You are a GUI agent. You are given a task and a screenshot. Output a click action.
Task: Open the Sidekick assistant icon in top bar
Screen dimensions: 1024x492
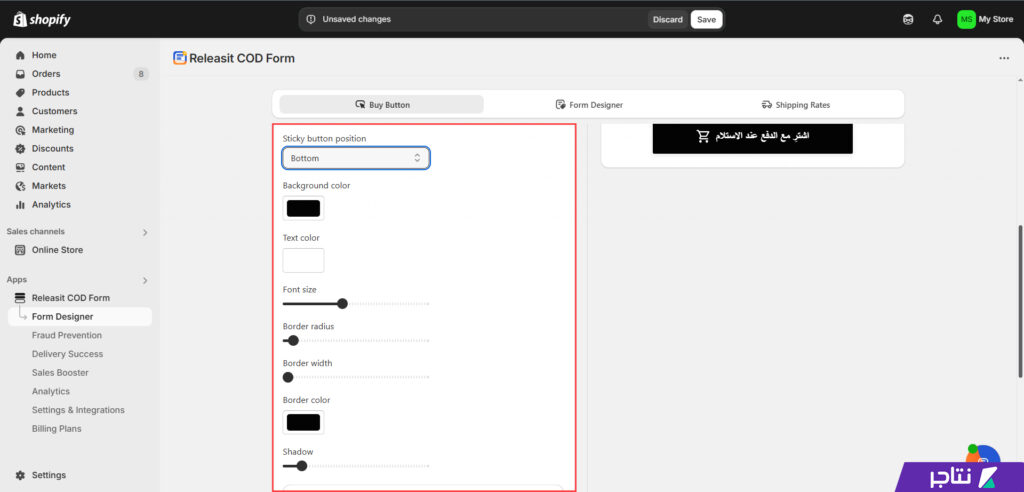(908, 20)
